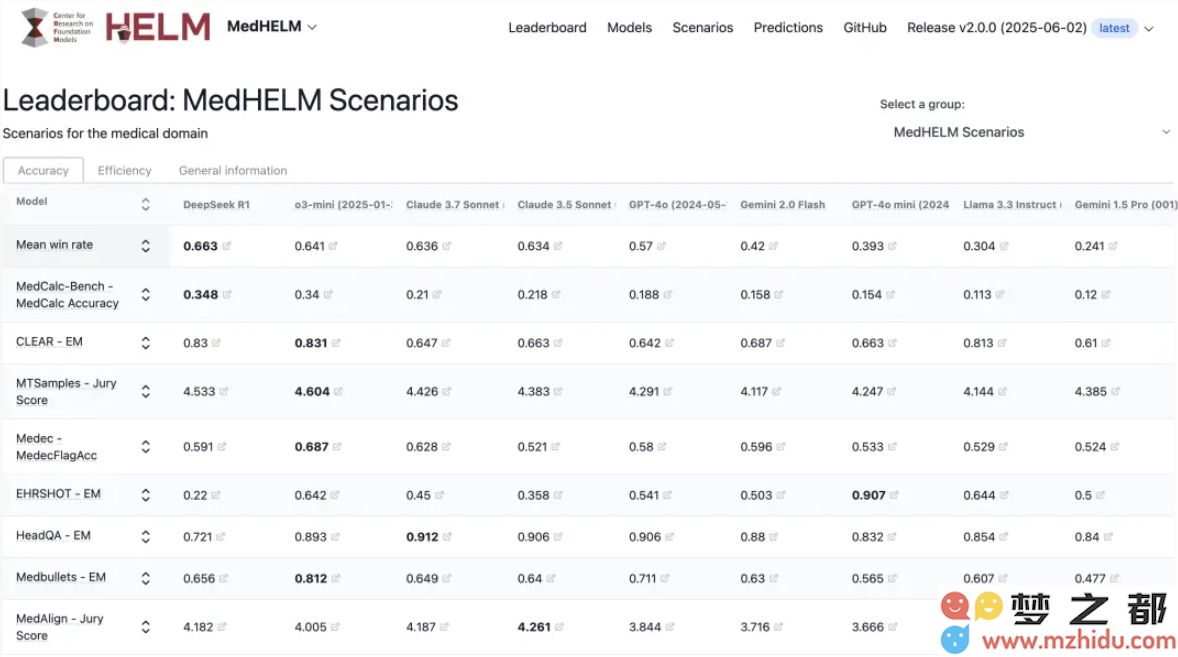The height and width of the screenshot is (657, 1178).
Task: Click the HELM logo
Action: coord(158,28)
